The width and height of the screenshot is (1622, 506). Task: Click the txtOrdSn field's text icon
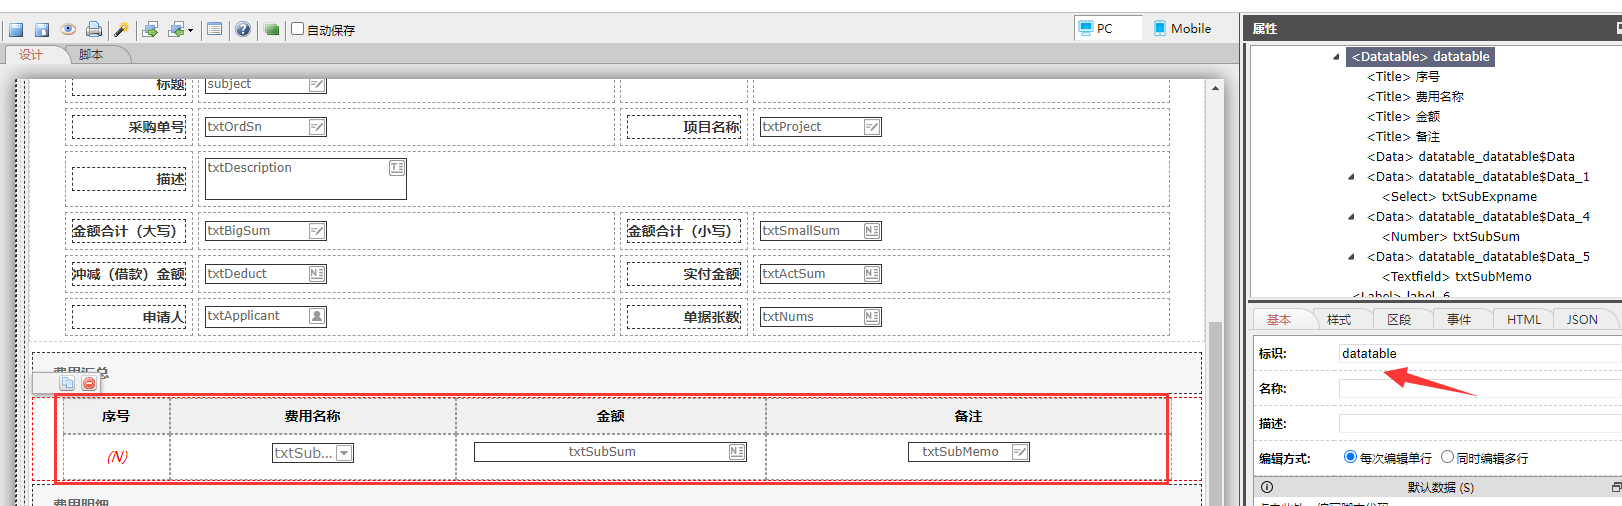coord(317,127)
